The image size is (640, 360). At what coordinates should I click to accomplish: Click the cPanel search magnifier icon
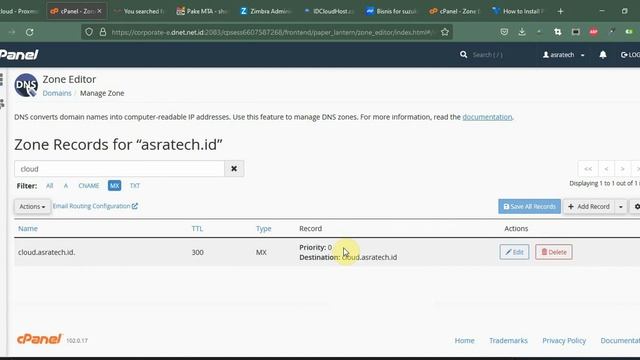pyautogui.click(x=463, y=54)
